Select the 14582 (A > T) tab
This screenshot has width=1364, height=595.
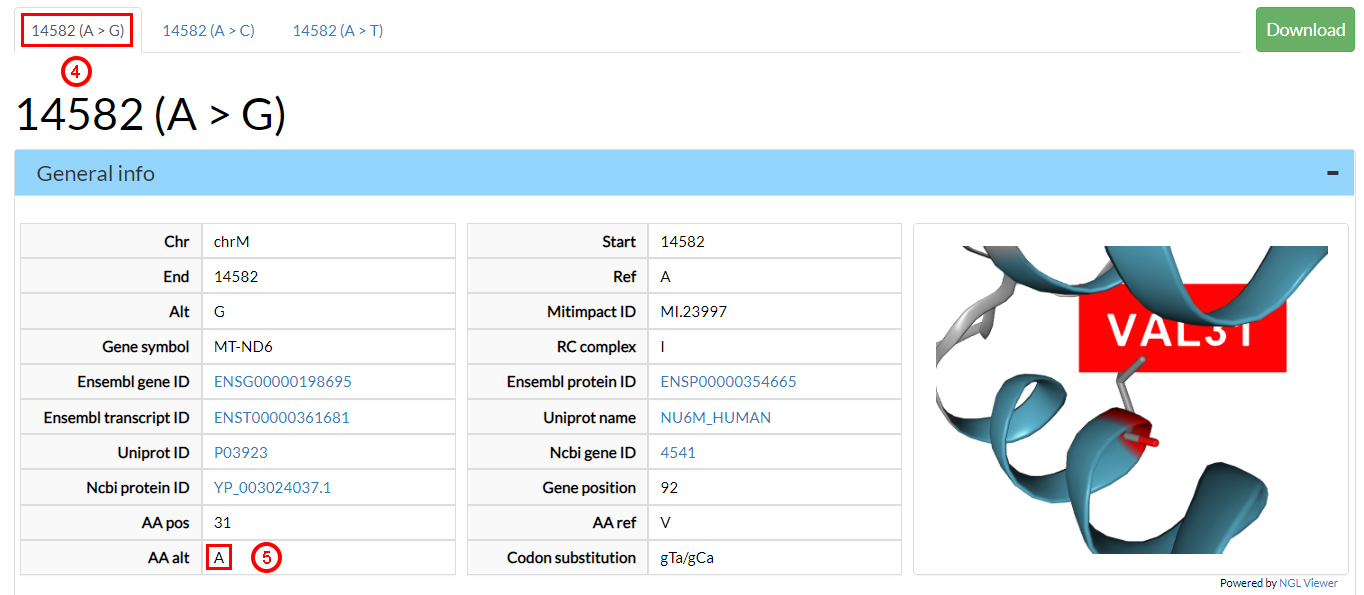(337, 30)
